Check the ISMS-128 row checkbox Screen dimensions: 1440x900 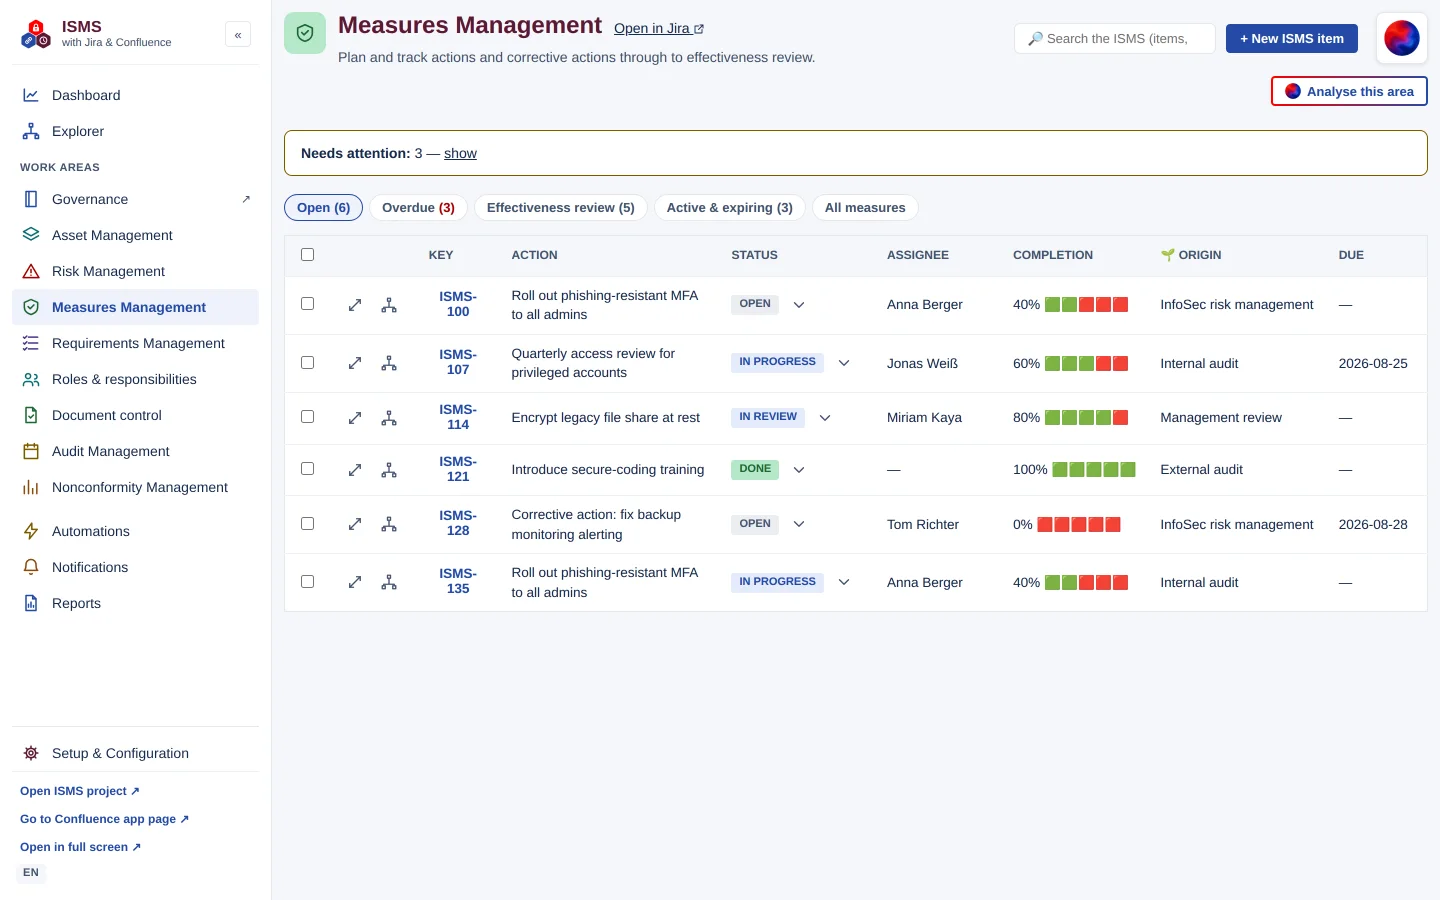pyautogui.click(x=308, y=523)
